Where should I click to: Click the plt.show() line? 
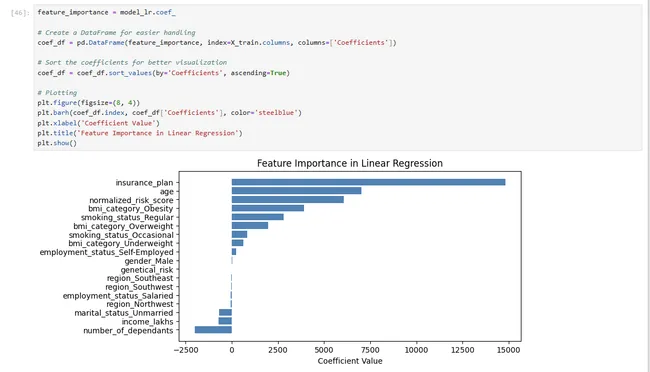point(57,143)
